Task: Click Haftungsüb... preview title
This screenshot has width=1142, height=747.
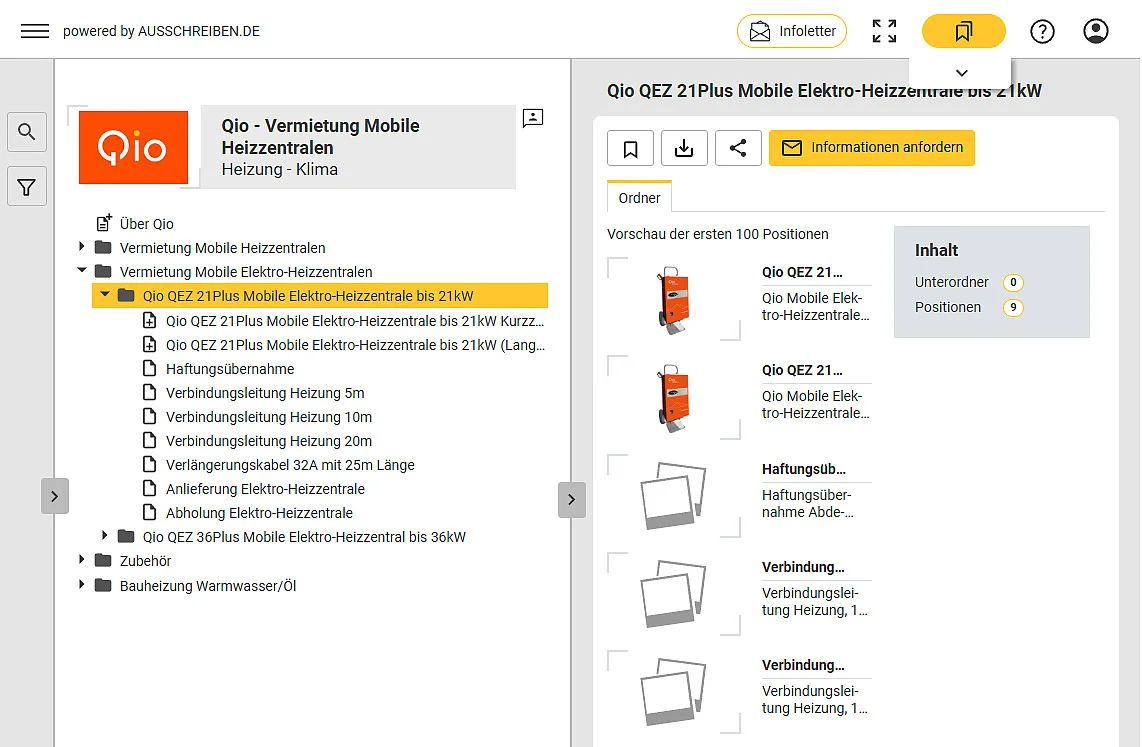Action: (x=803, y=470)
